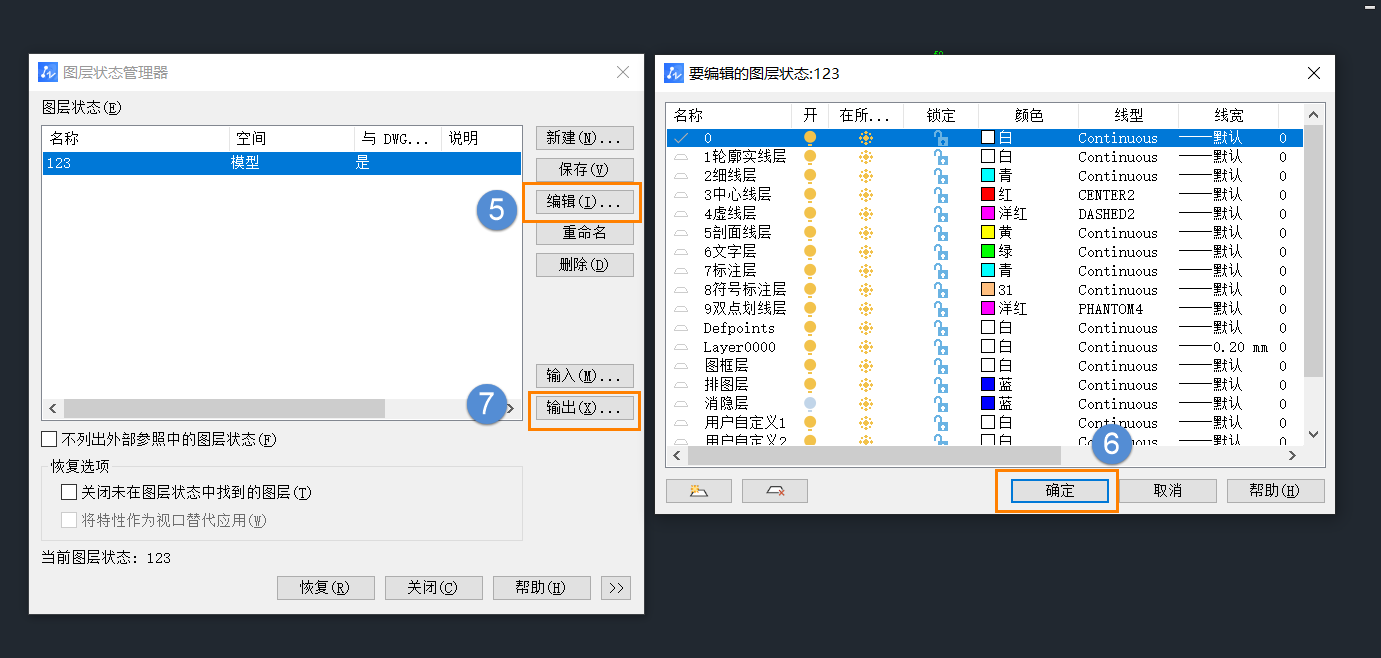Turn off the bulb for layer 1轮廓实线层
Viewport: 1381px width, 658px height.
810,157
